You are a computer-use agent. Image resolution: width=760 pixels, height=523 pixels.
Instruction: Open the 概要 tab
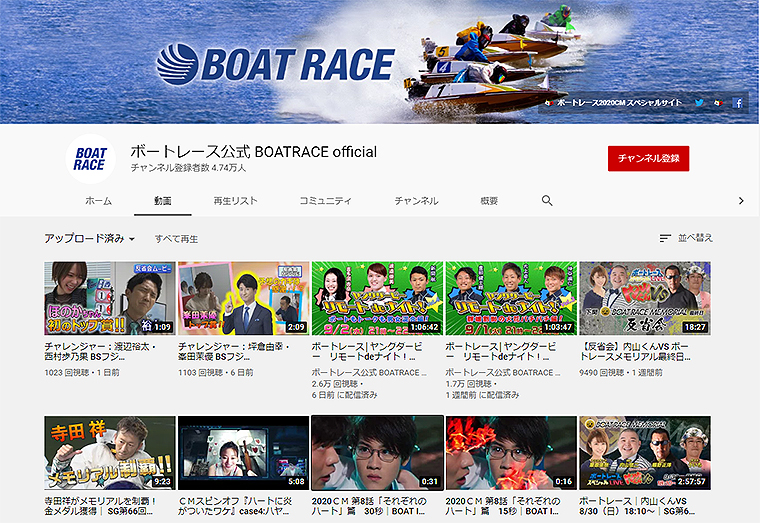pyautogui.click(x=489, y=201)
